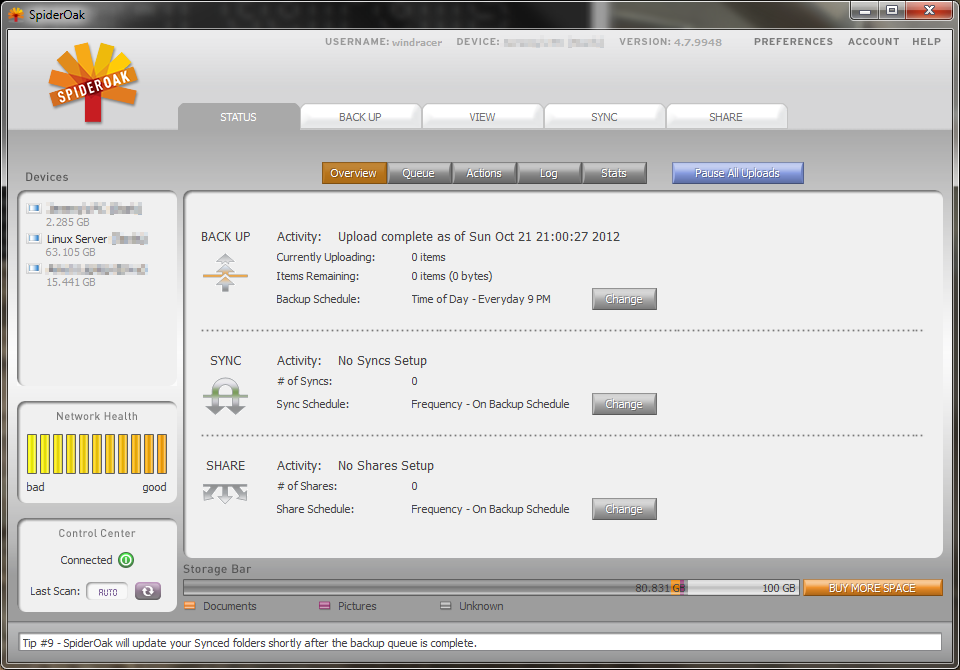
Task: Click the 'Connected' status text
Action: click(86, 560)
